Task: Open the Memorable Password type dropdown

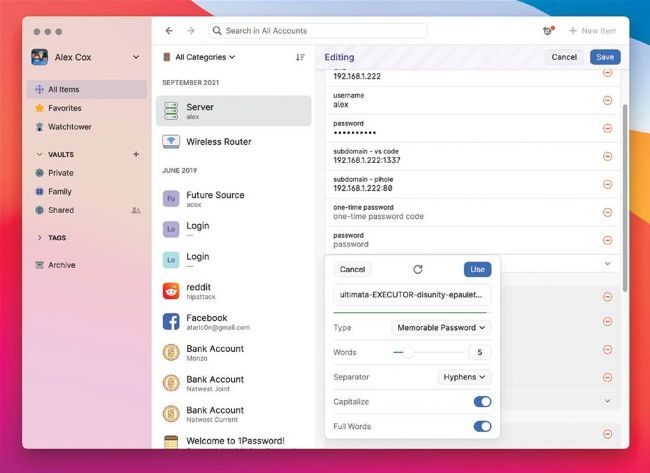Action: point(441,327)
